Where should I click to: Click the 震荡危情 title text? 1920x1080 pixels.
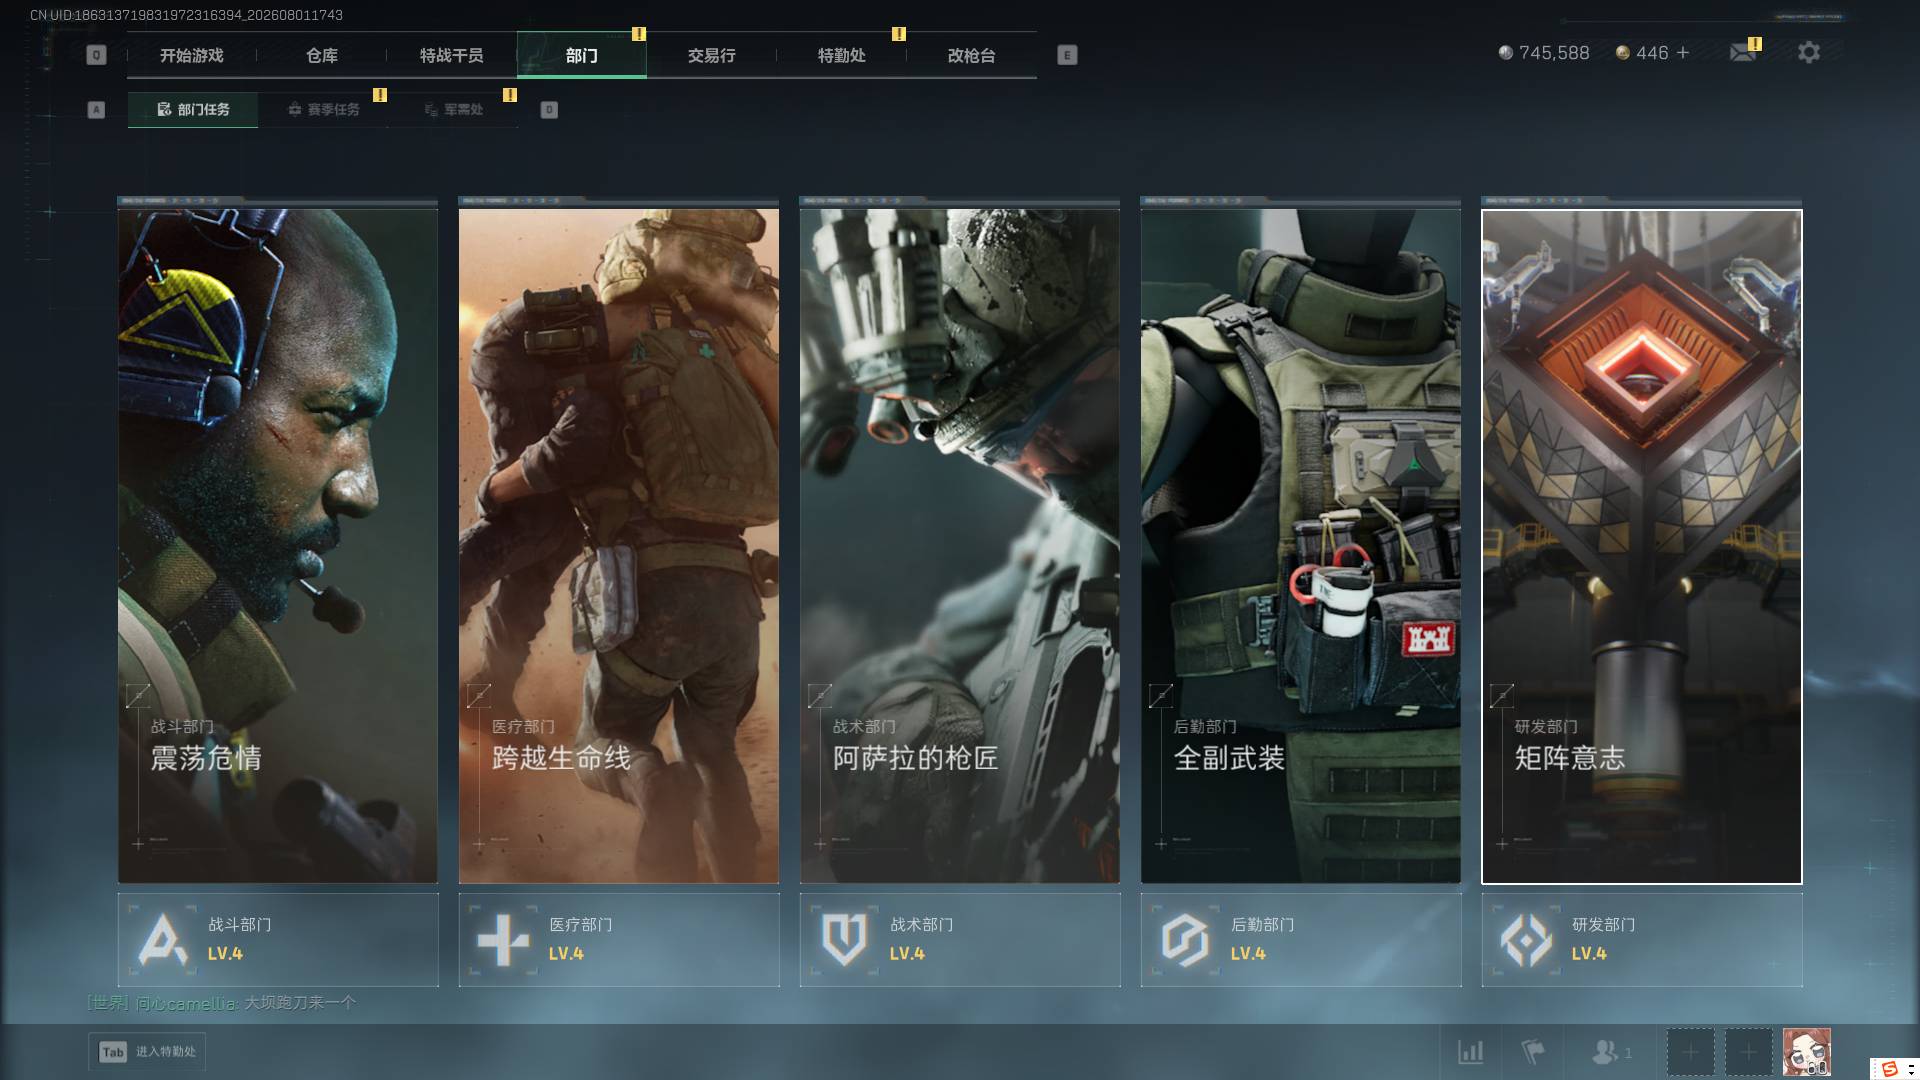[206, 758]
